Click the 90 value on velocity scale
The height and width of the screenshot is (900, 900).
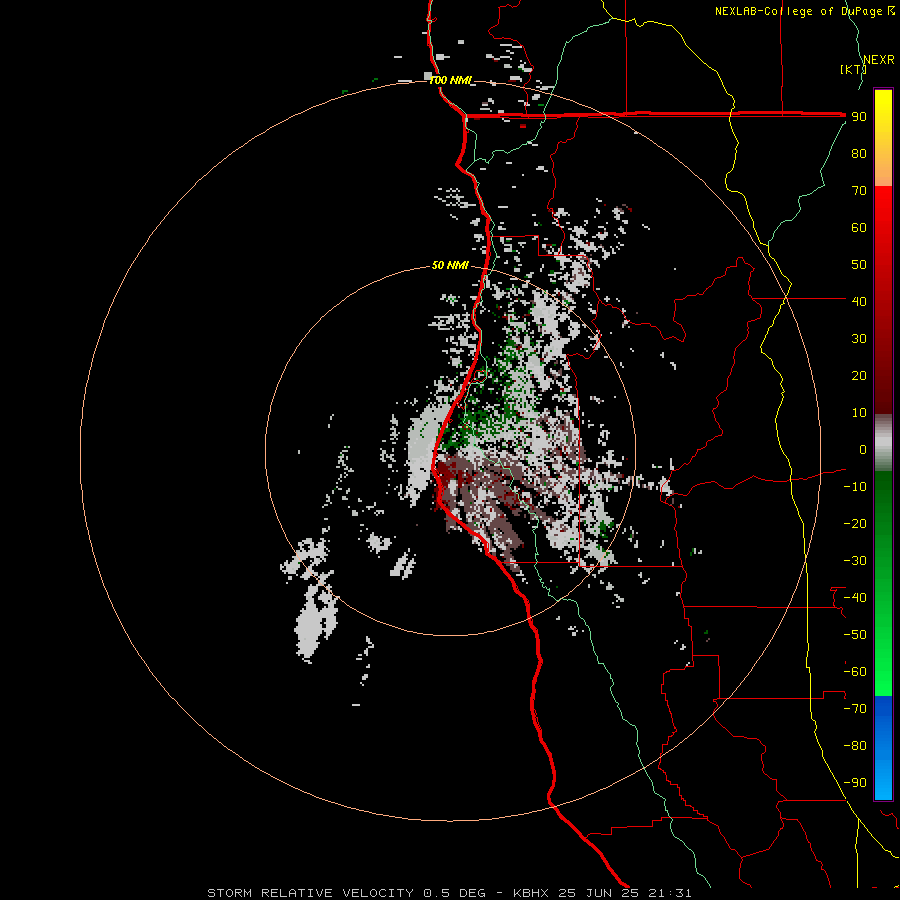click(859, 117)
